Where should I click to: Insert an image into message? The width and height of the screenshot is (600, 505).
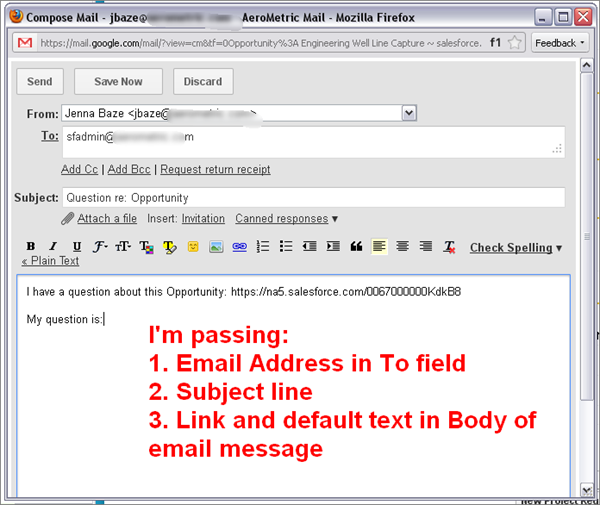pyautogui.click(x=216, y=247)
